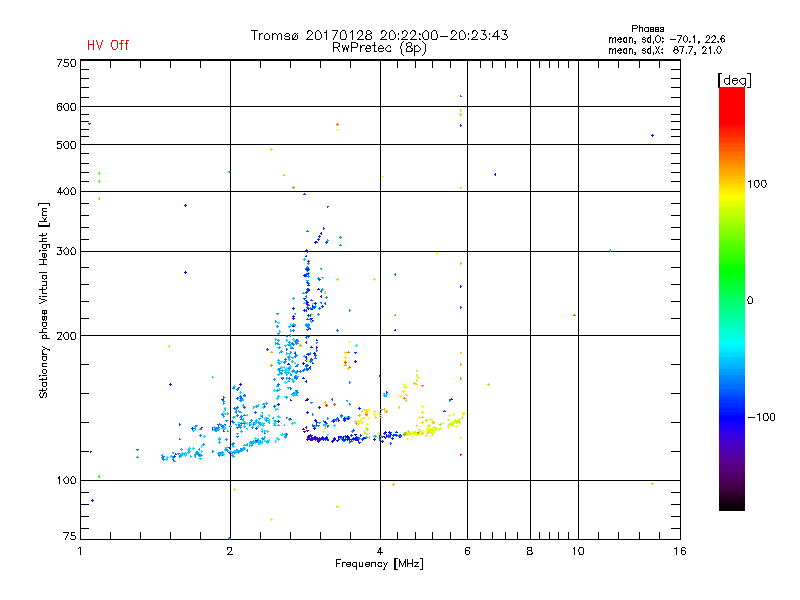Screen dimensions: 800x600
Task: Click the red 'HV Off' label
Action: 108,45
